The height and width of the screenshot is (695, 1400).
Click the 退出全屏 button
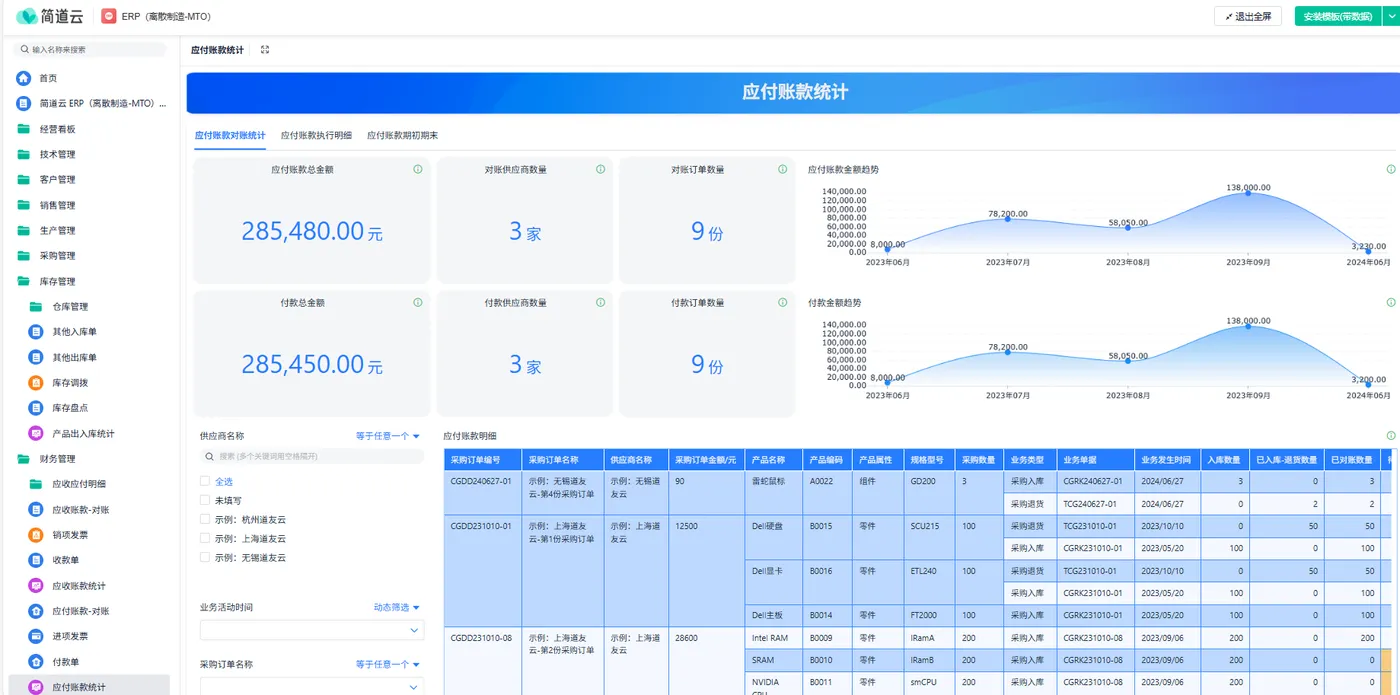[x=1248, y=17]
